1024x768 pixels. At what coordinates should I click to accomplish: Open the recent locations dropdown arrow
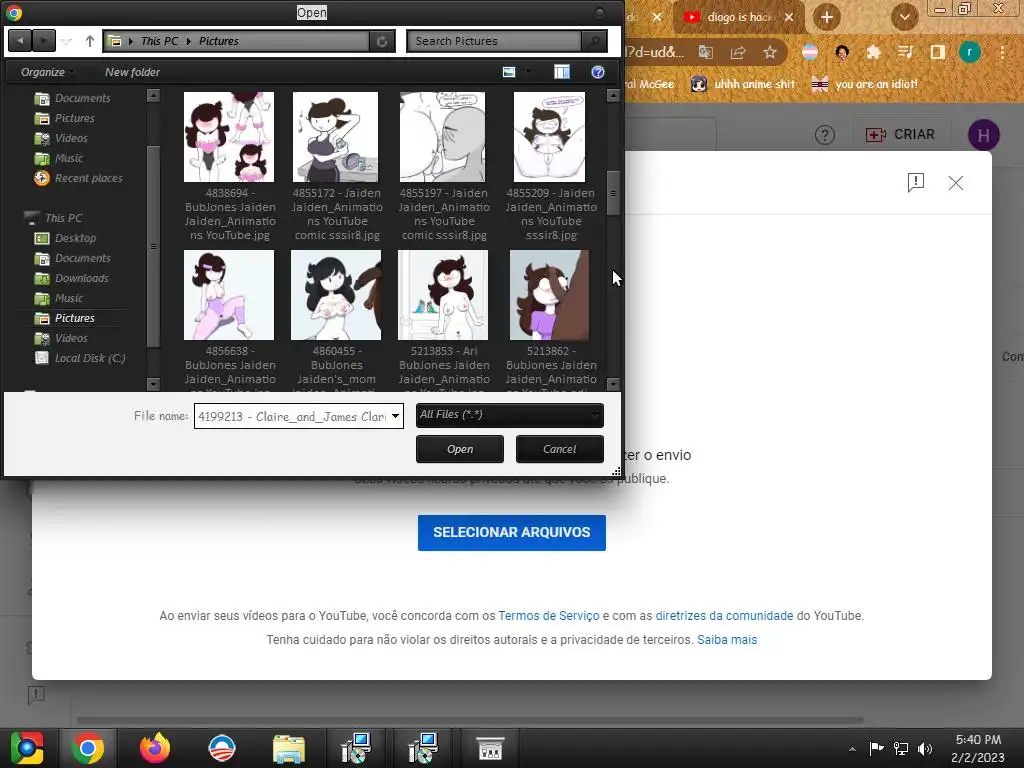click(x=67, y=41)
